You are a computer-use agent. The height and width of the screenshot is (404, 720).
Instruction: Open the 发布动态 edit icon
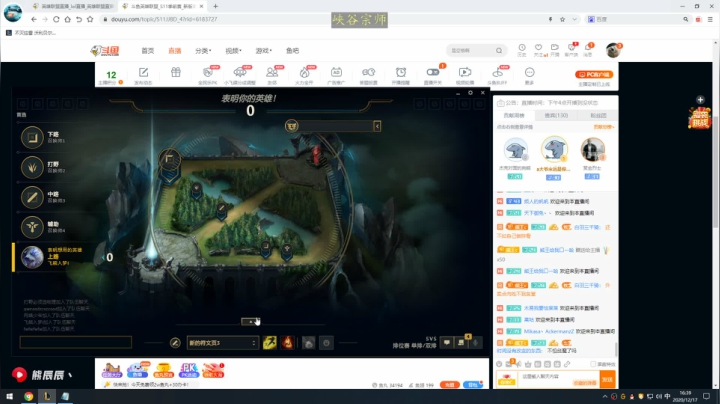tap(143, 73)
